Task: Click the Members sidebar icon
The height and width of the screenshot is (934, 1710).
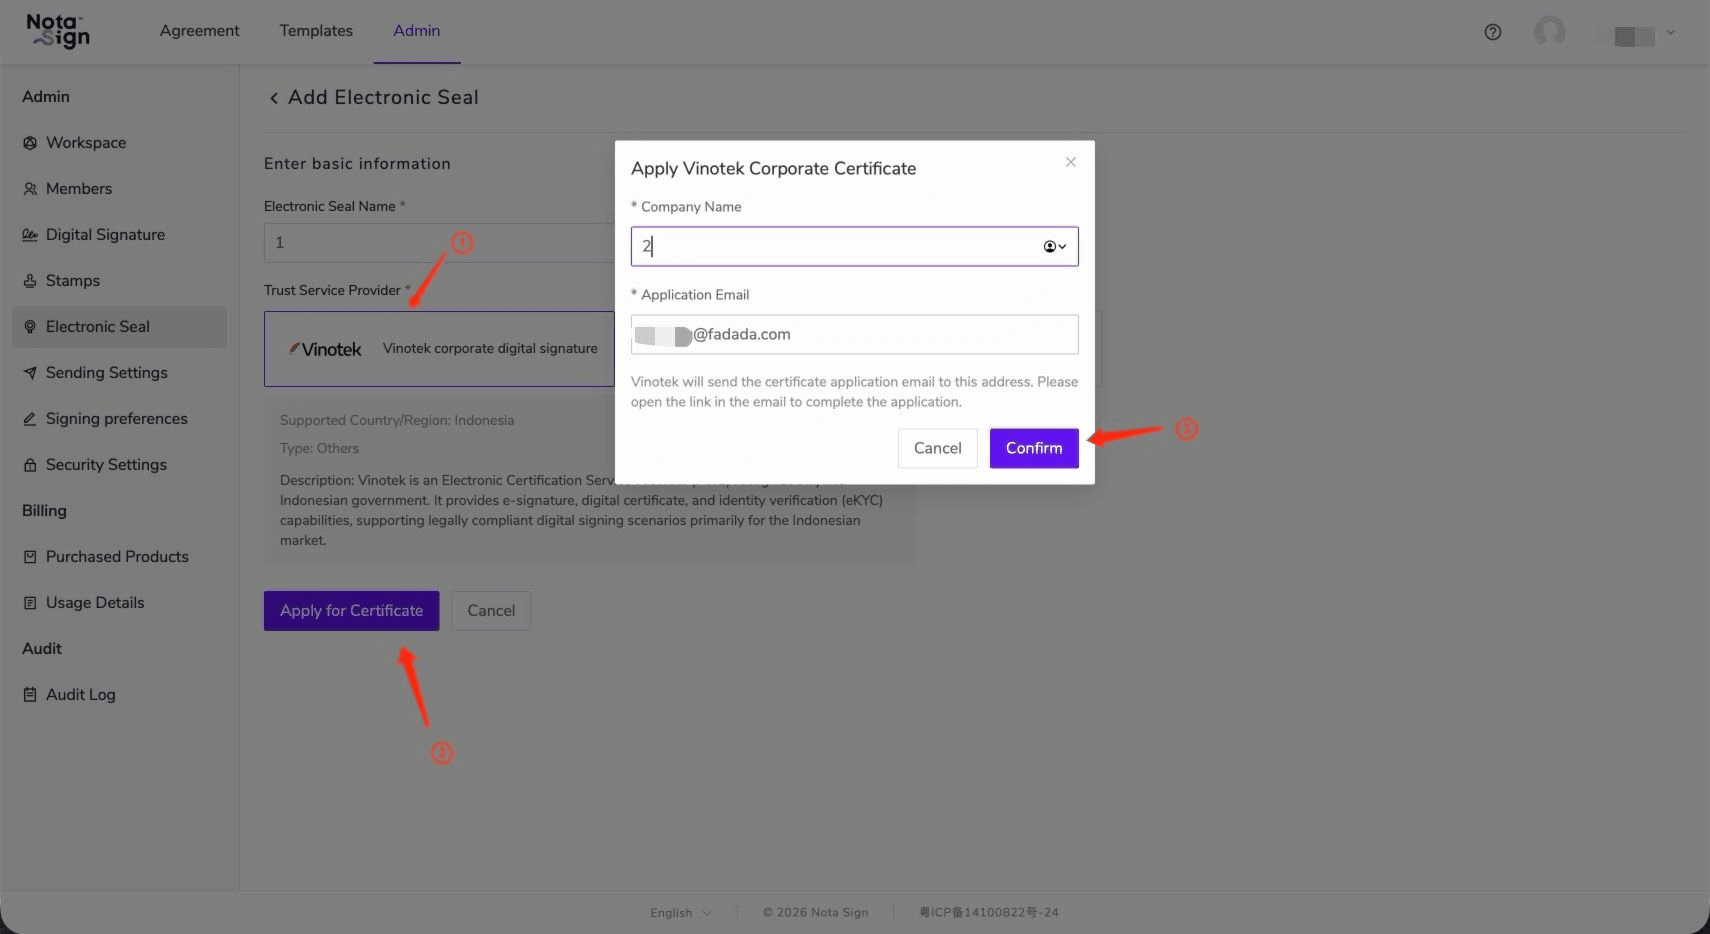Action: coord(30,189)
